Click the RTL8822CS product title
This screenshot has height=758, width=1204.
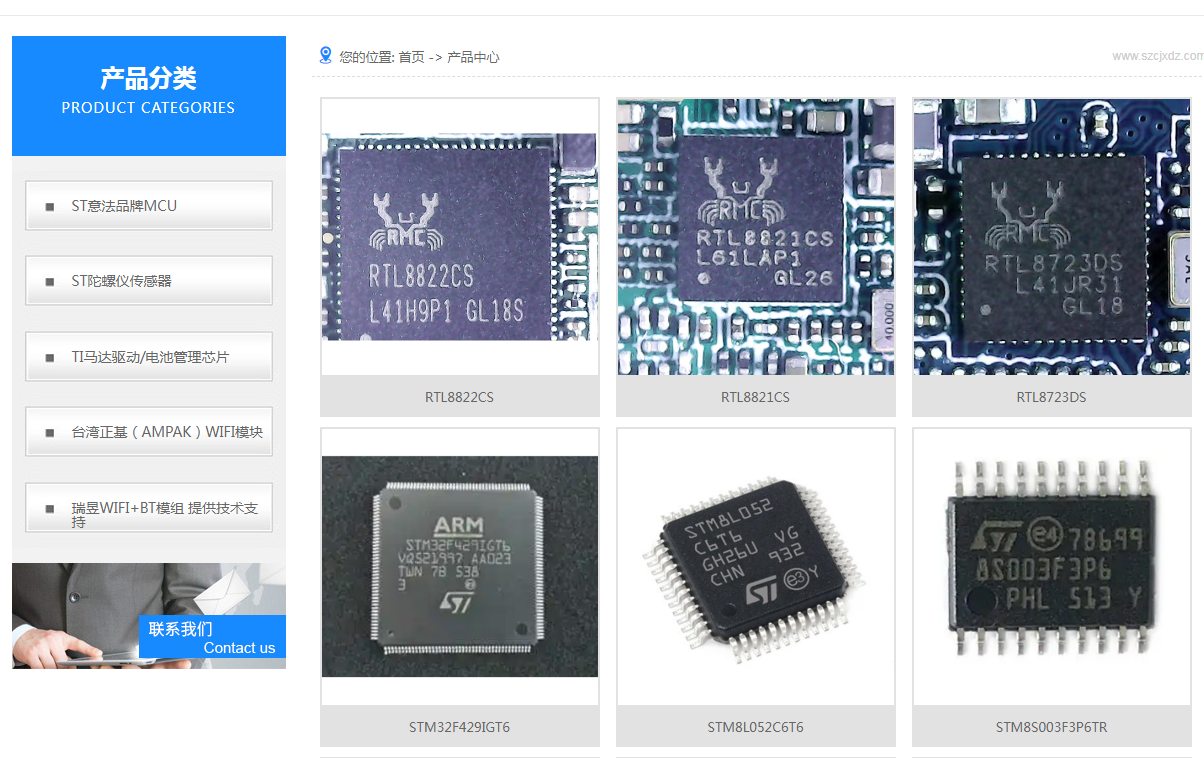pos(459,397)
